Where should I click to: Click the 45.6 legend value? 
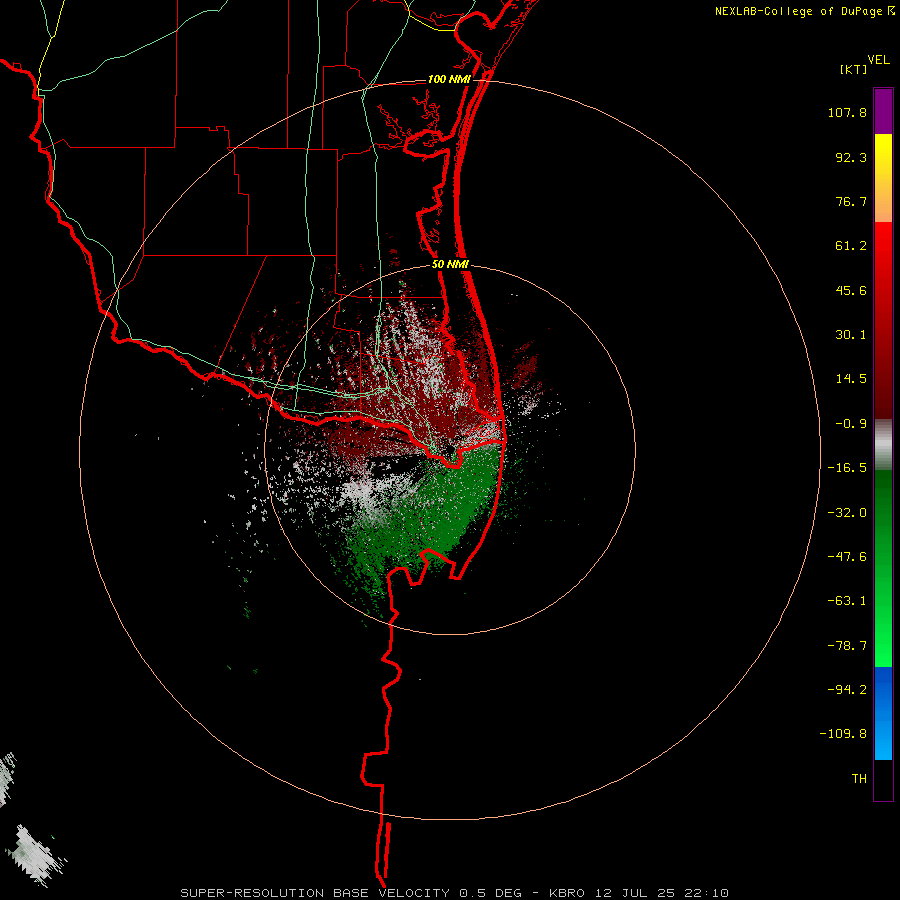[851, 290]
